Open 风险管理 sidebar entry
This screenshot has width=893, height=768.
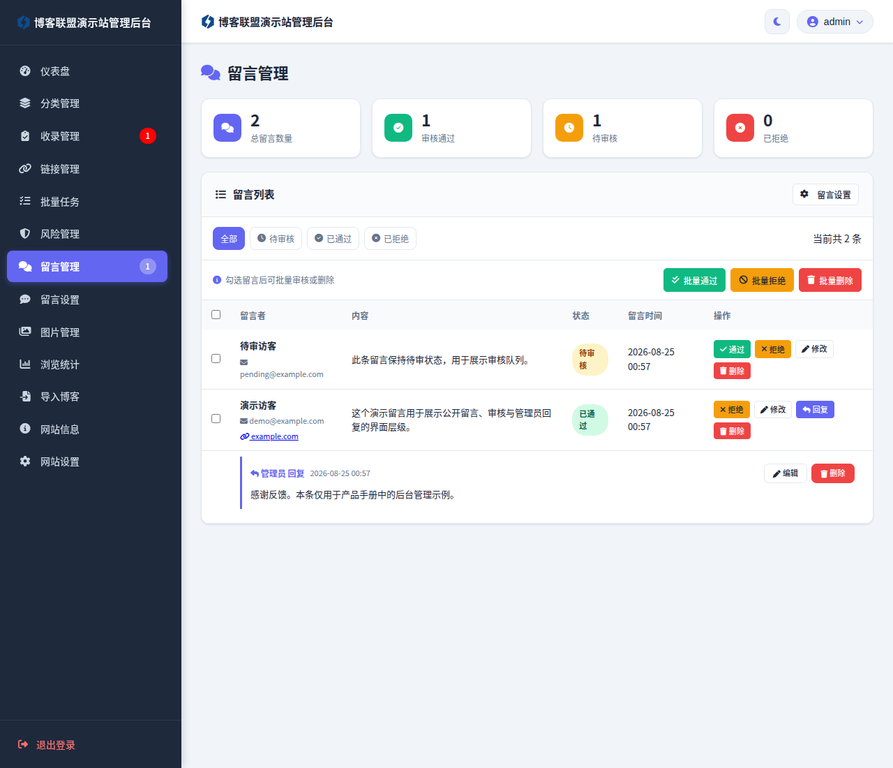point(87,234)
